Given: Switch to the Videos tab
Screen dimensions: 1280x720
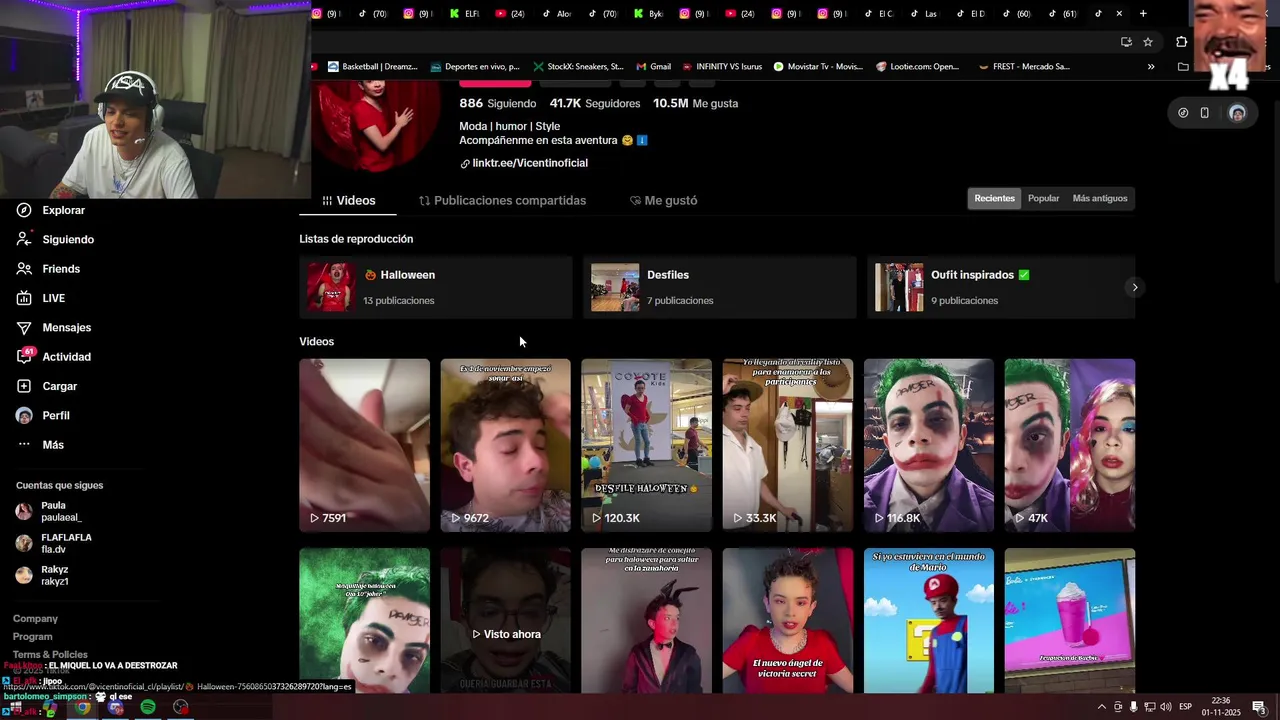Looking at the screenshot, I should click(348, 200).
